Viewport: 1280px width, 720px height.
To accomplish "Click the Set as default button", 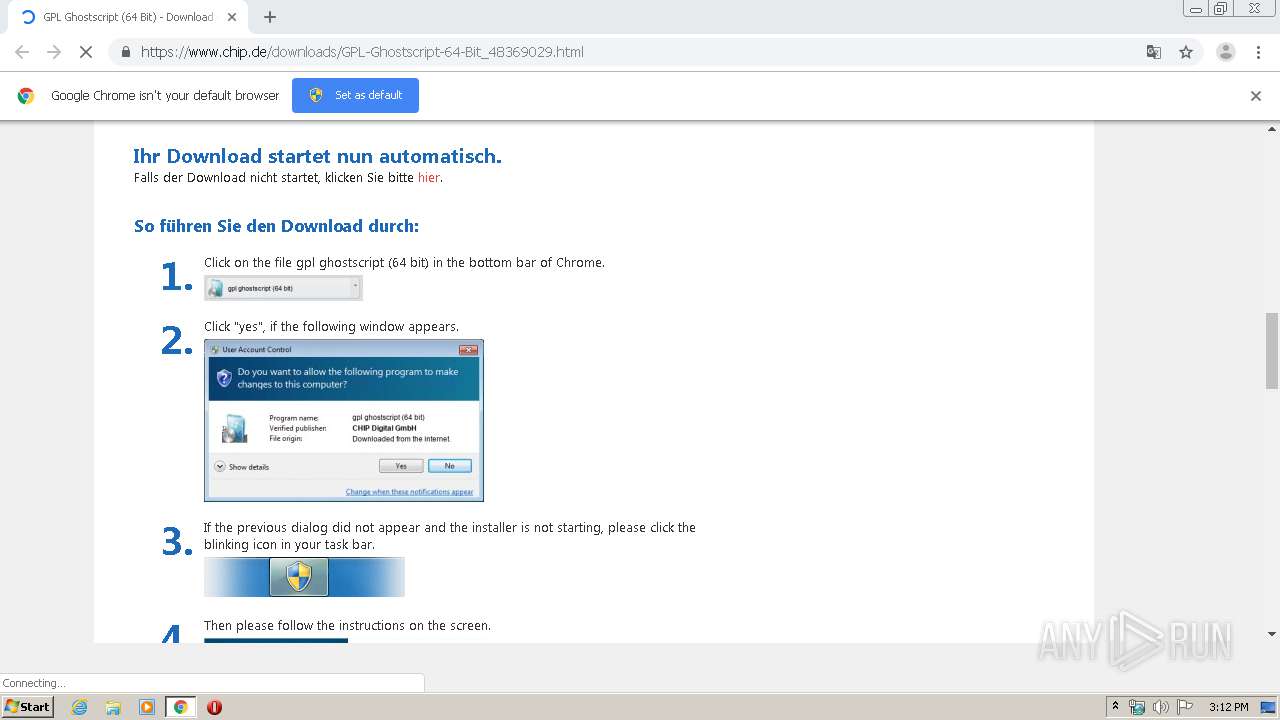I will [355, 95].
